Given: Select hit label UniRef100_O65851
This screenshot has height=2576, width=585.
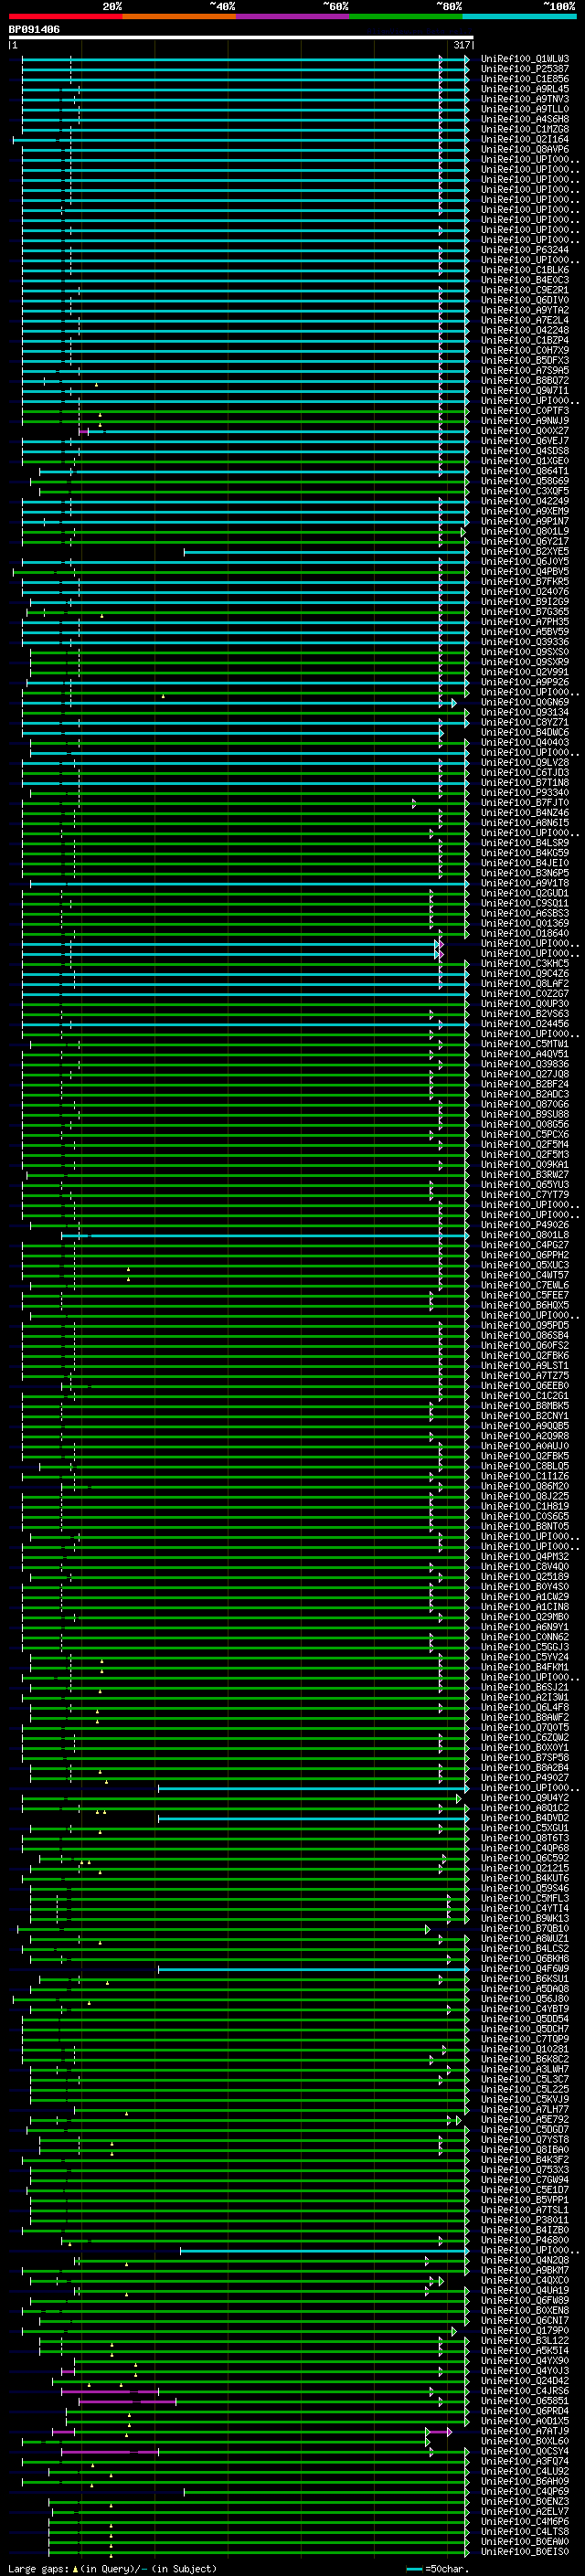Looking at the screenshot, I should [525, 2400].
